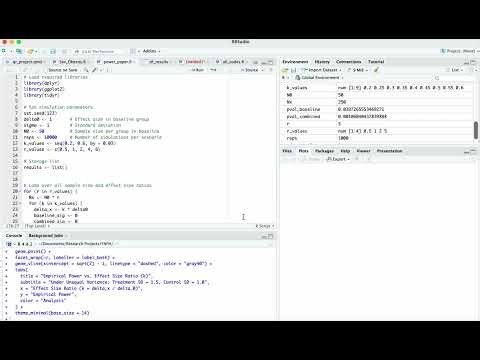Open the R Script file type selector
This screenshot has width=480, height=360.
(x=265, y=226)
